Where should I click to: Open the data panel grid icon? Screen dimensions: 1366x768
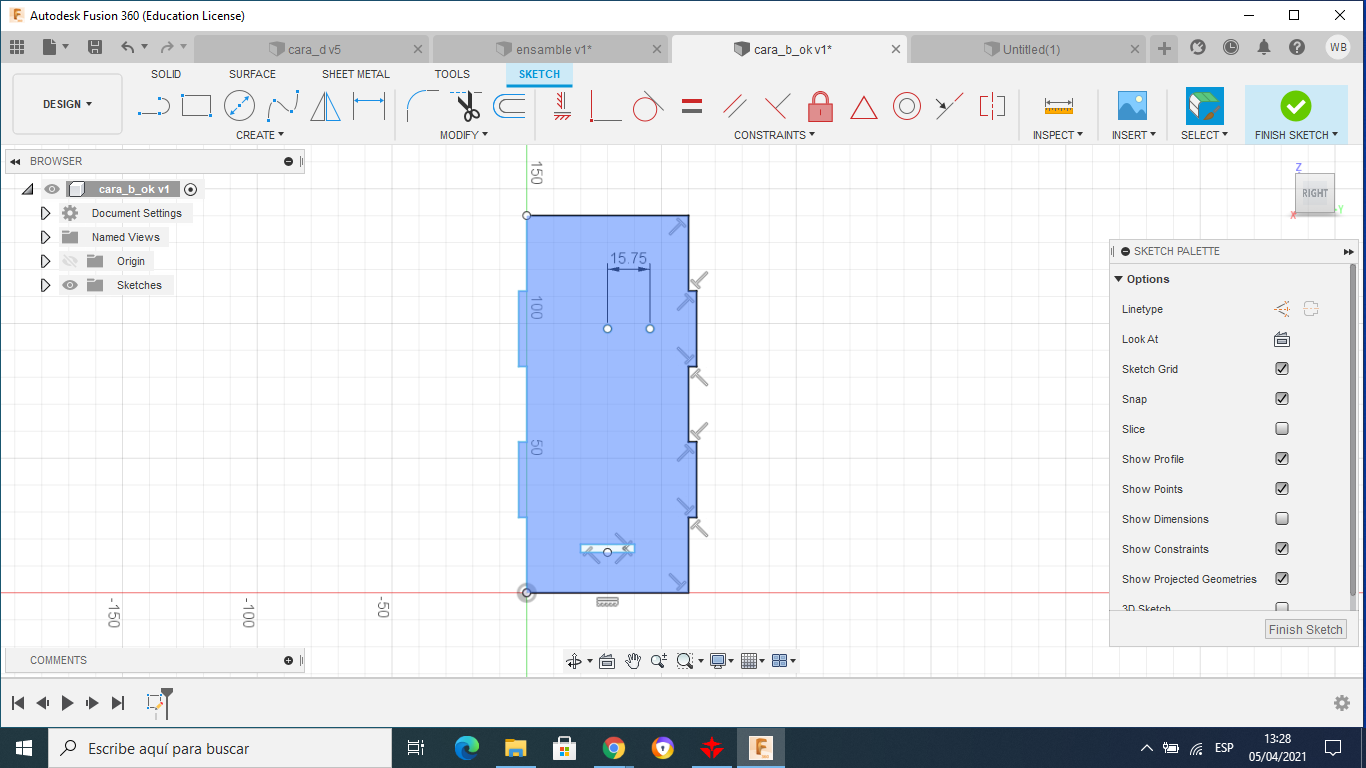coord(16,47)
